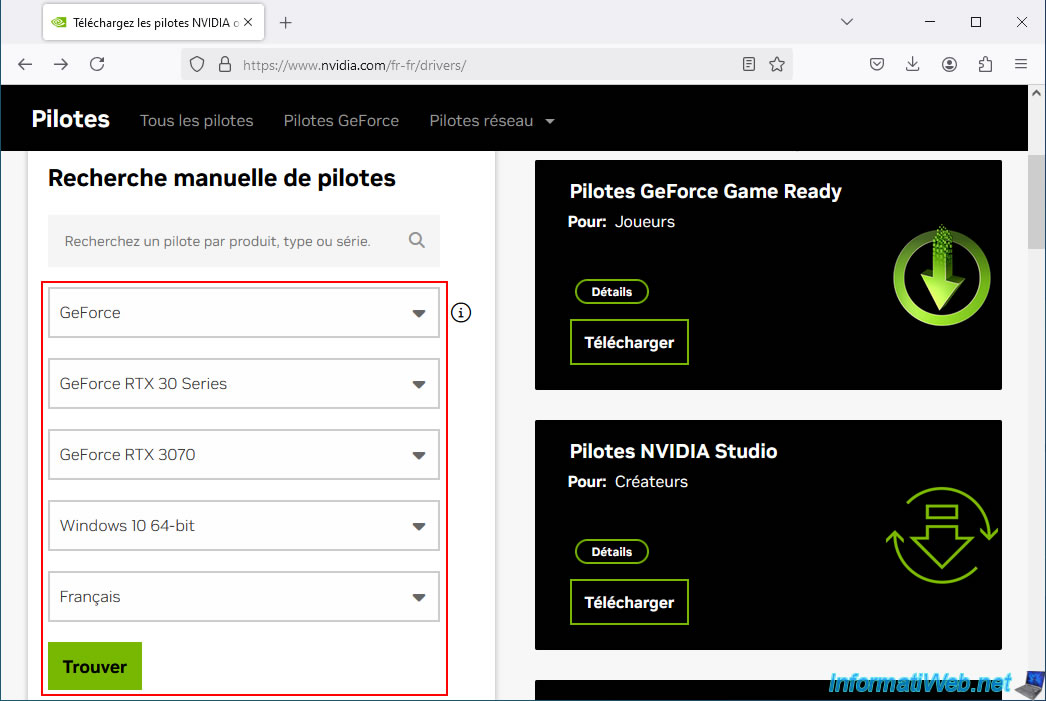Close the NVIDIA drivers tab
Image resolution: width=1046 pixels, height=701 pixels.
[x=248, y=23]
